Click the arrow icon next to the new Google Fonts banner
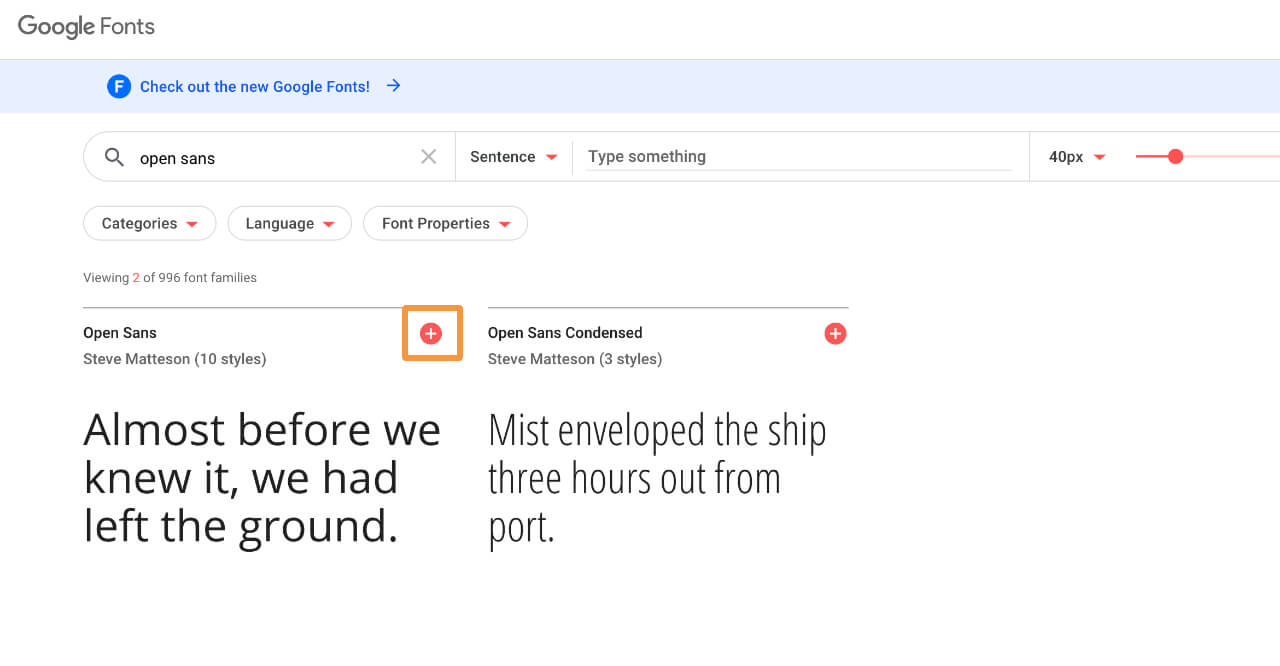Image resolution: width=1280 pixels, height=666 pixels. click(394, 86)
